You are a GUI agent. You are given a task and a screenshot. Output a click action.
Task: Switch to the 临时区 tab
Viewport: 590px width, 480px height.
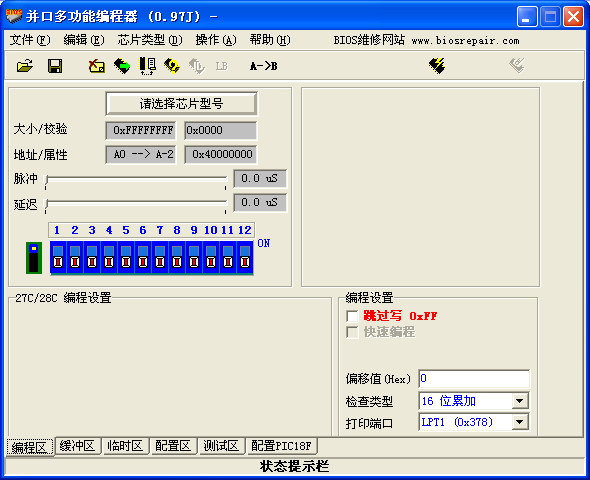pos(125,446)
